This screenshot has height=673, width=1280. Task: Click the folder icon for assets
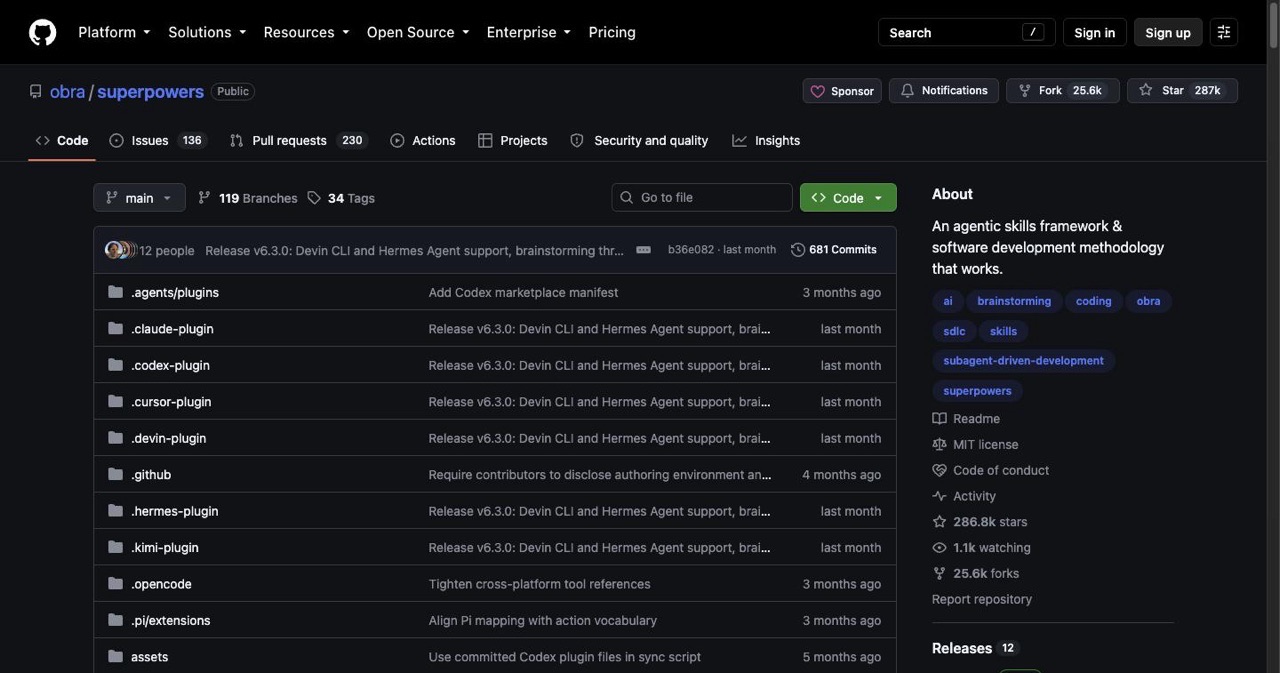click(x=115, y=657)
